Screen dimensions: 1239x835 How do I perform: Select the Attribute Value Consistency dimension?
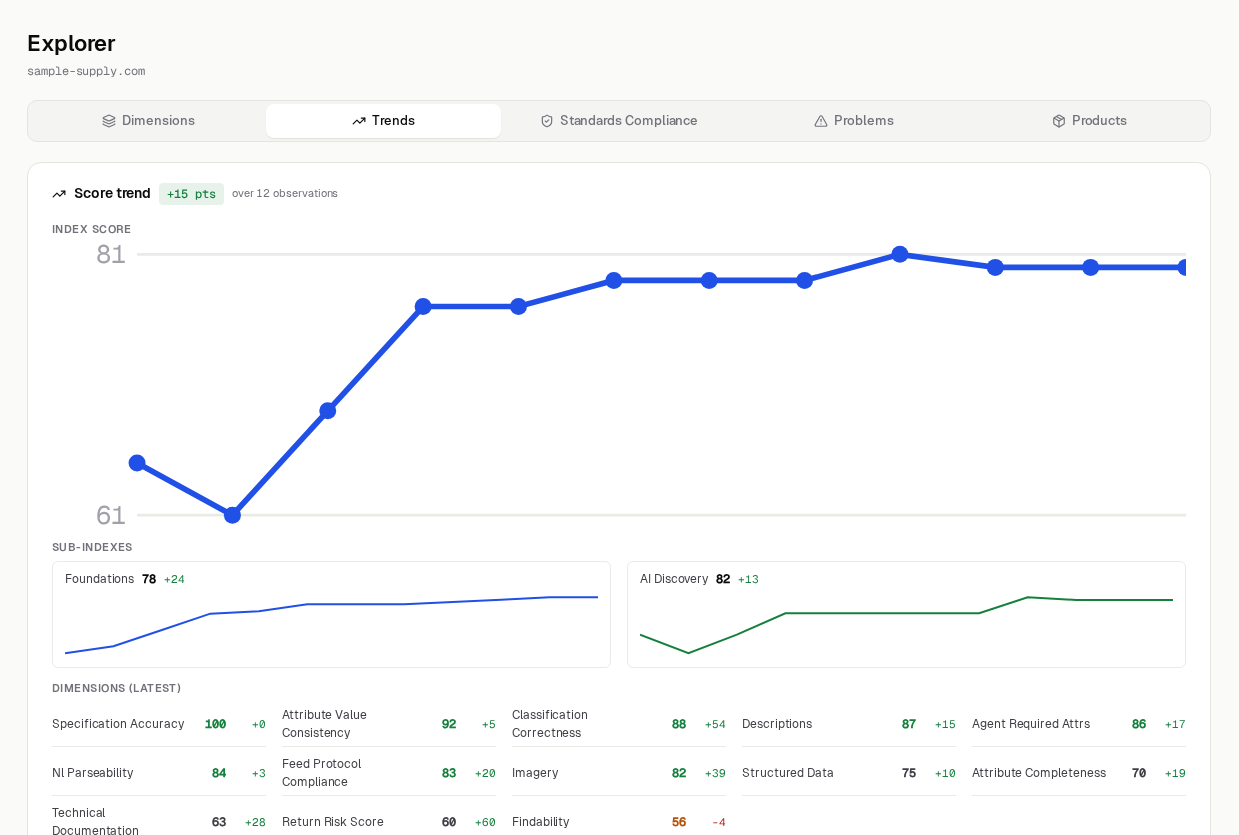point(389,724)
